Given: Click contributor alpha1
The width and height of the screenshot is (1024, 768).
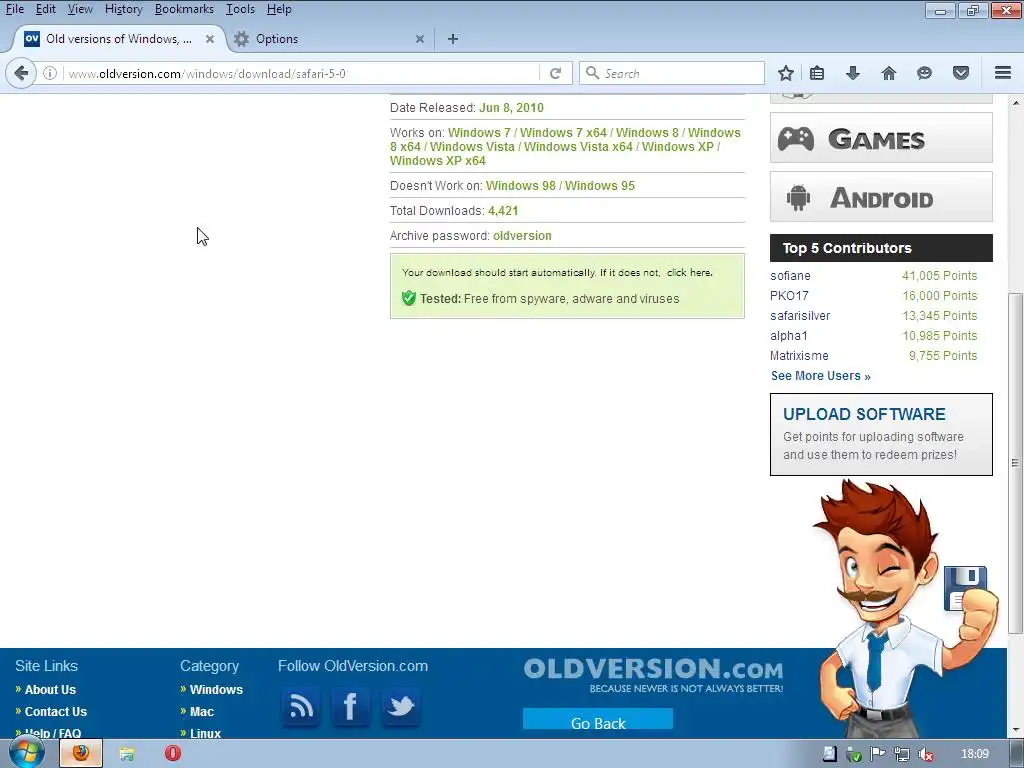Looking at the screenshot, I should pos(789,336).
